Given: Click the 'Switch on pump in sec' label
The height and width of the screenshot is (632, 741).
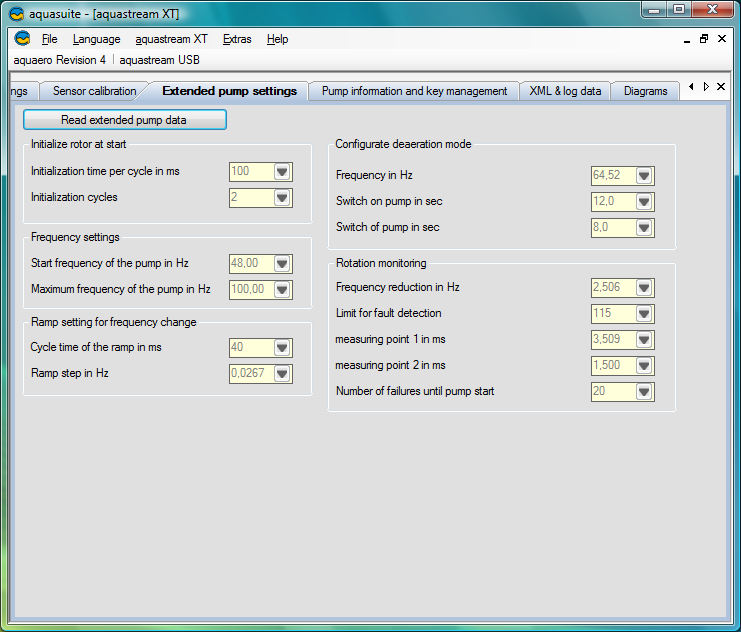Looking at the screenshot, I should click(x=389, y=201).
